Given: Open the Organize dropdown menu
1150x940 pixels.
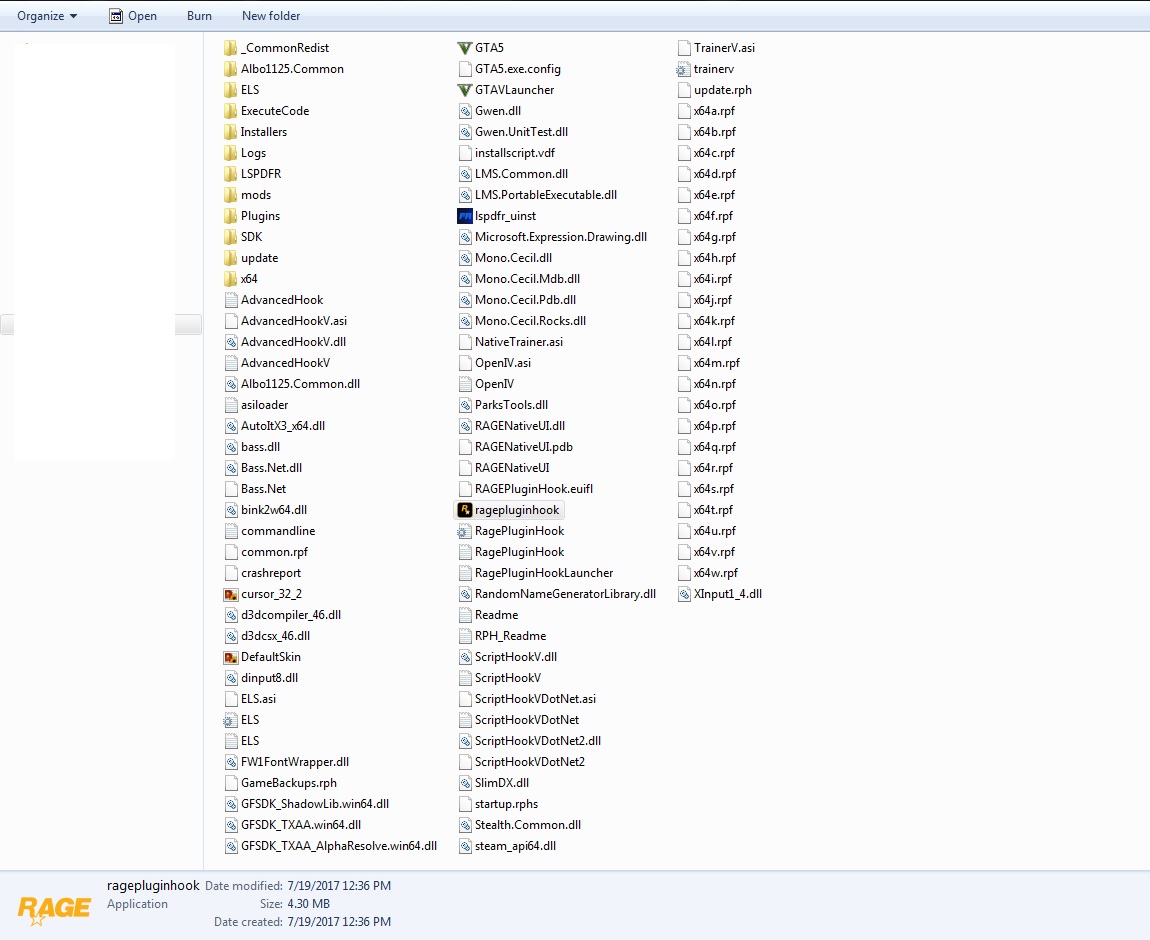Looking at the screenshot, I should click(47, 16).
